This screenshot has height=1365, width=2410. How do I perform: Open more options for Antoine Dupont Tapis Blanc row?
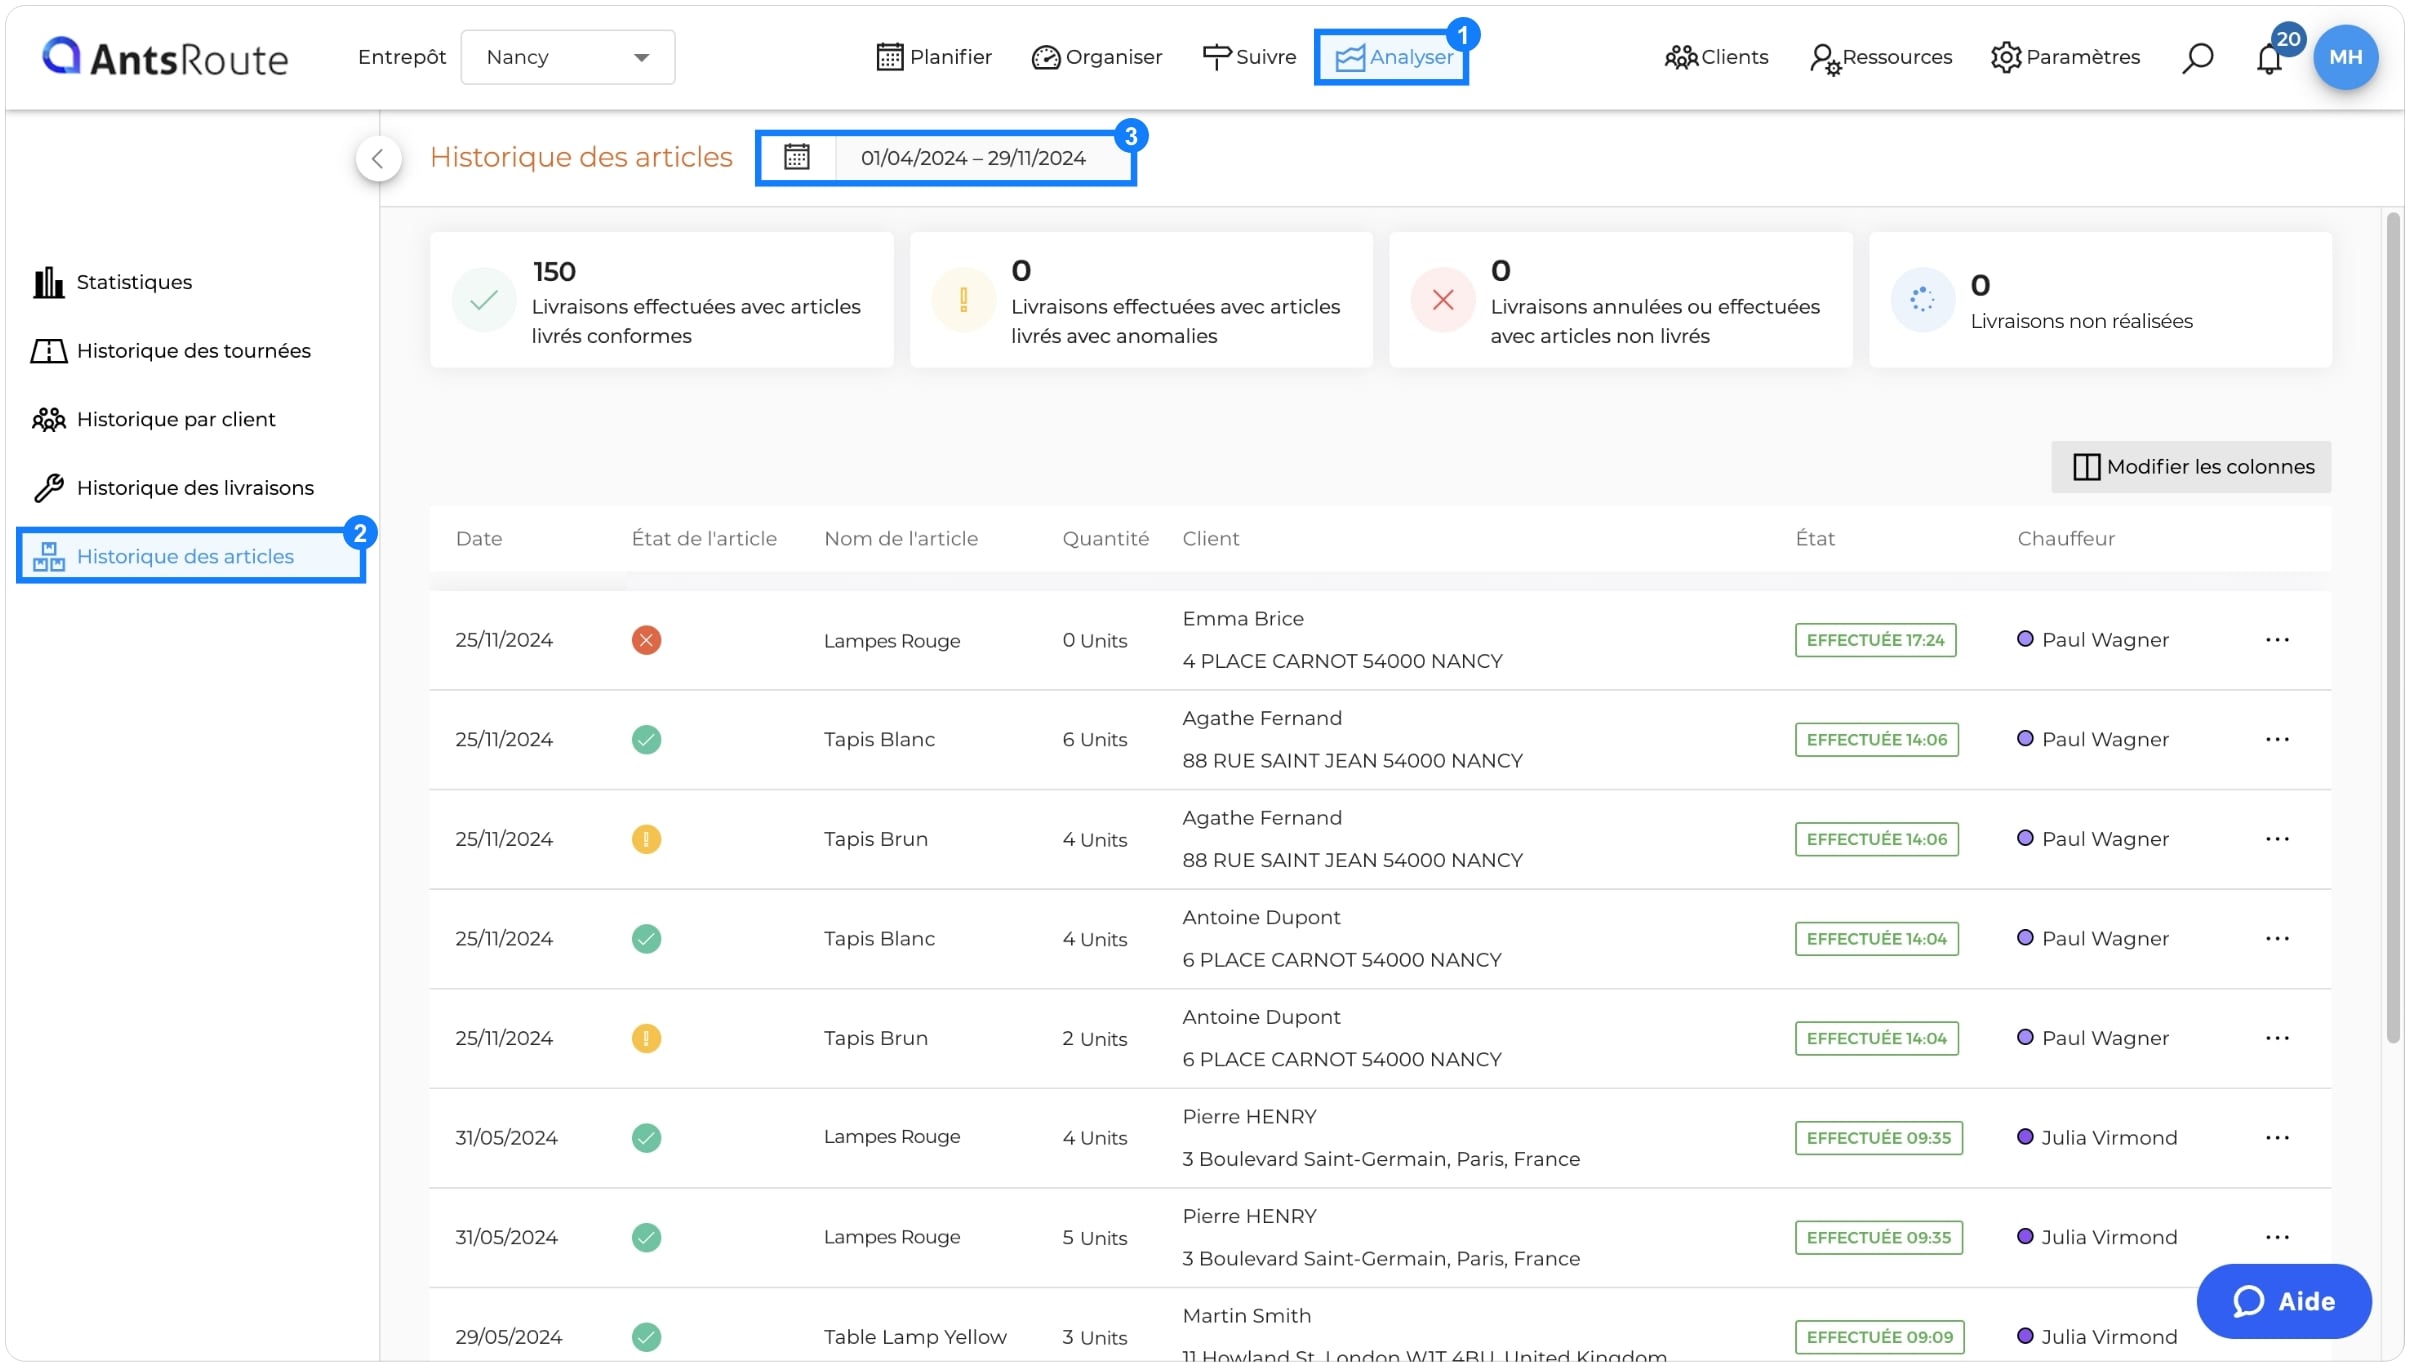coord(2277,939)
